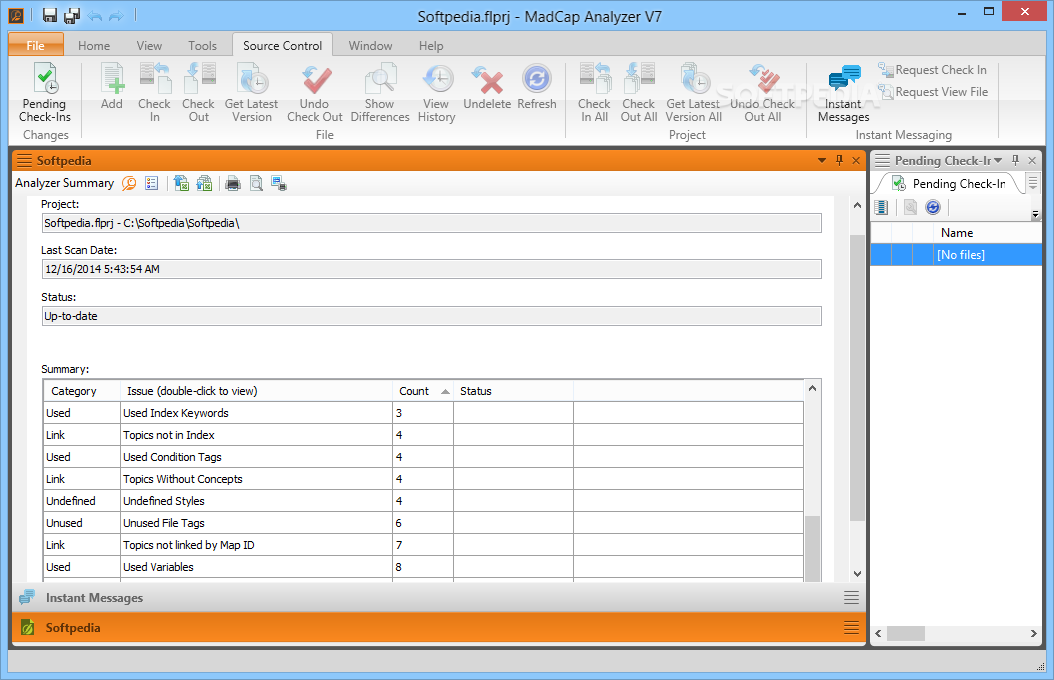Screen dimensions: 1054x680
Task: Click the column list icon in Pending Check-Ins toolbar
Action: click(x=881, y=208)
